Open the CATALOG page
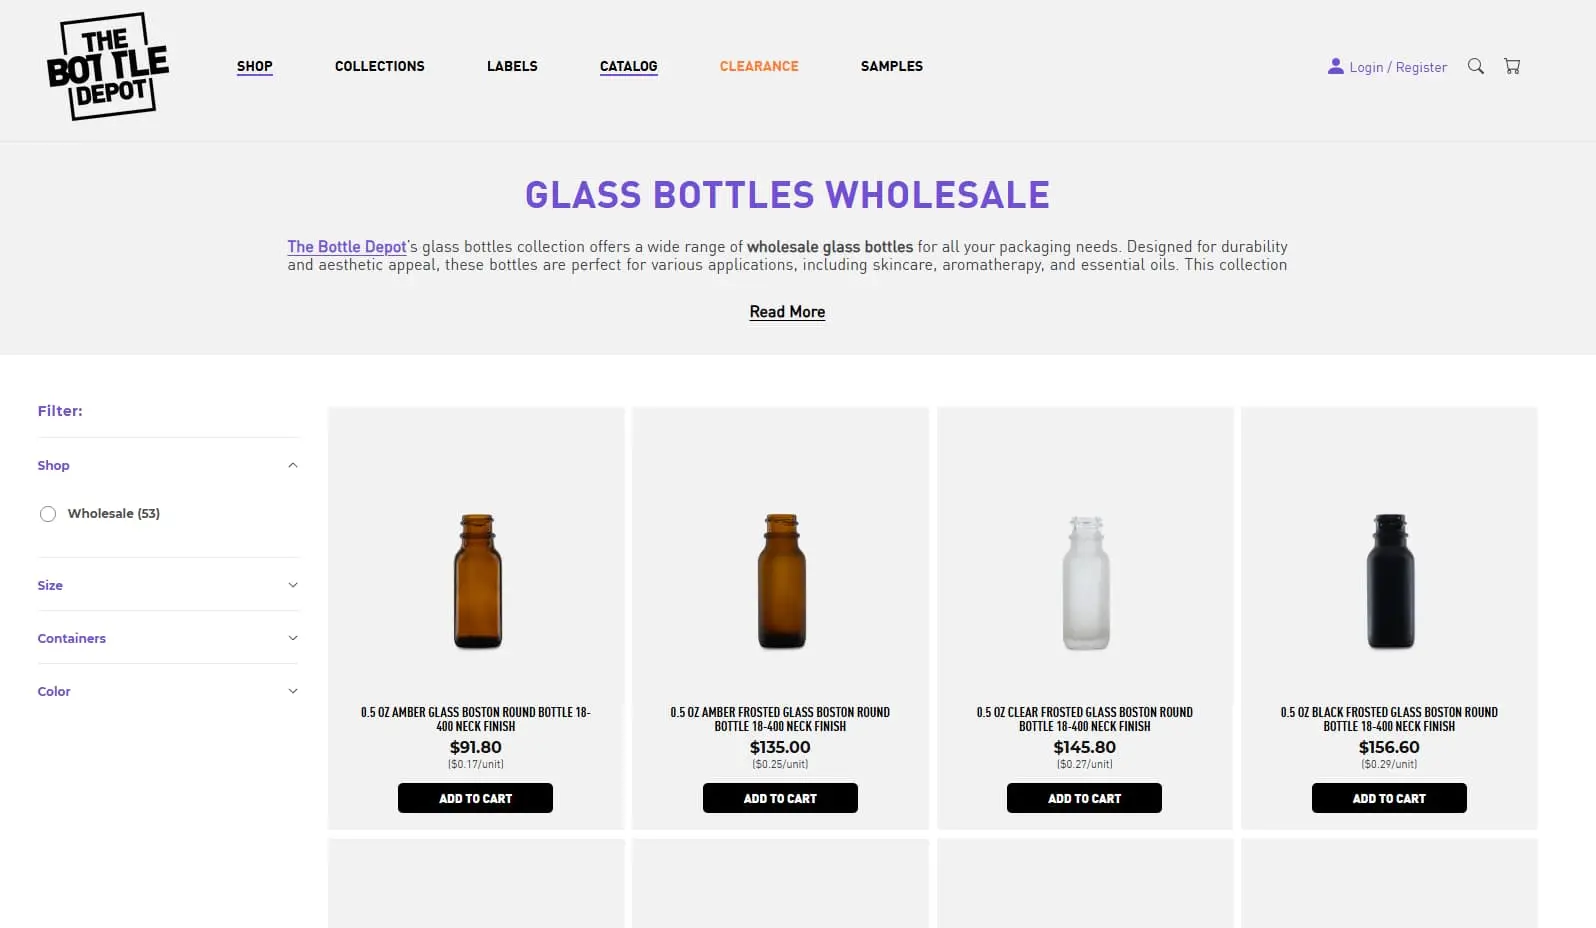Viewport: 1596px width, 928px height. click(628, 66)
